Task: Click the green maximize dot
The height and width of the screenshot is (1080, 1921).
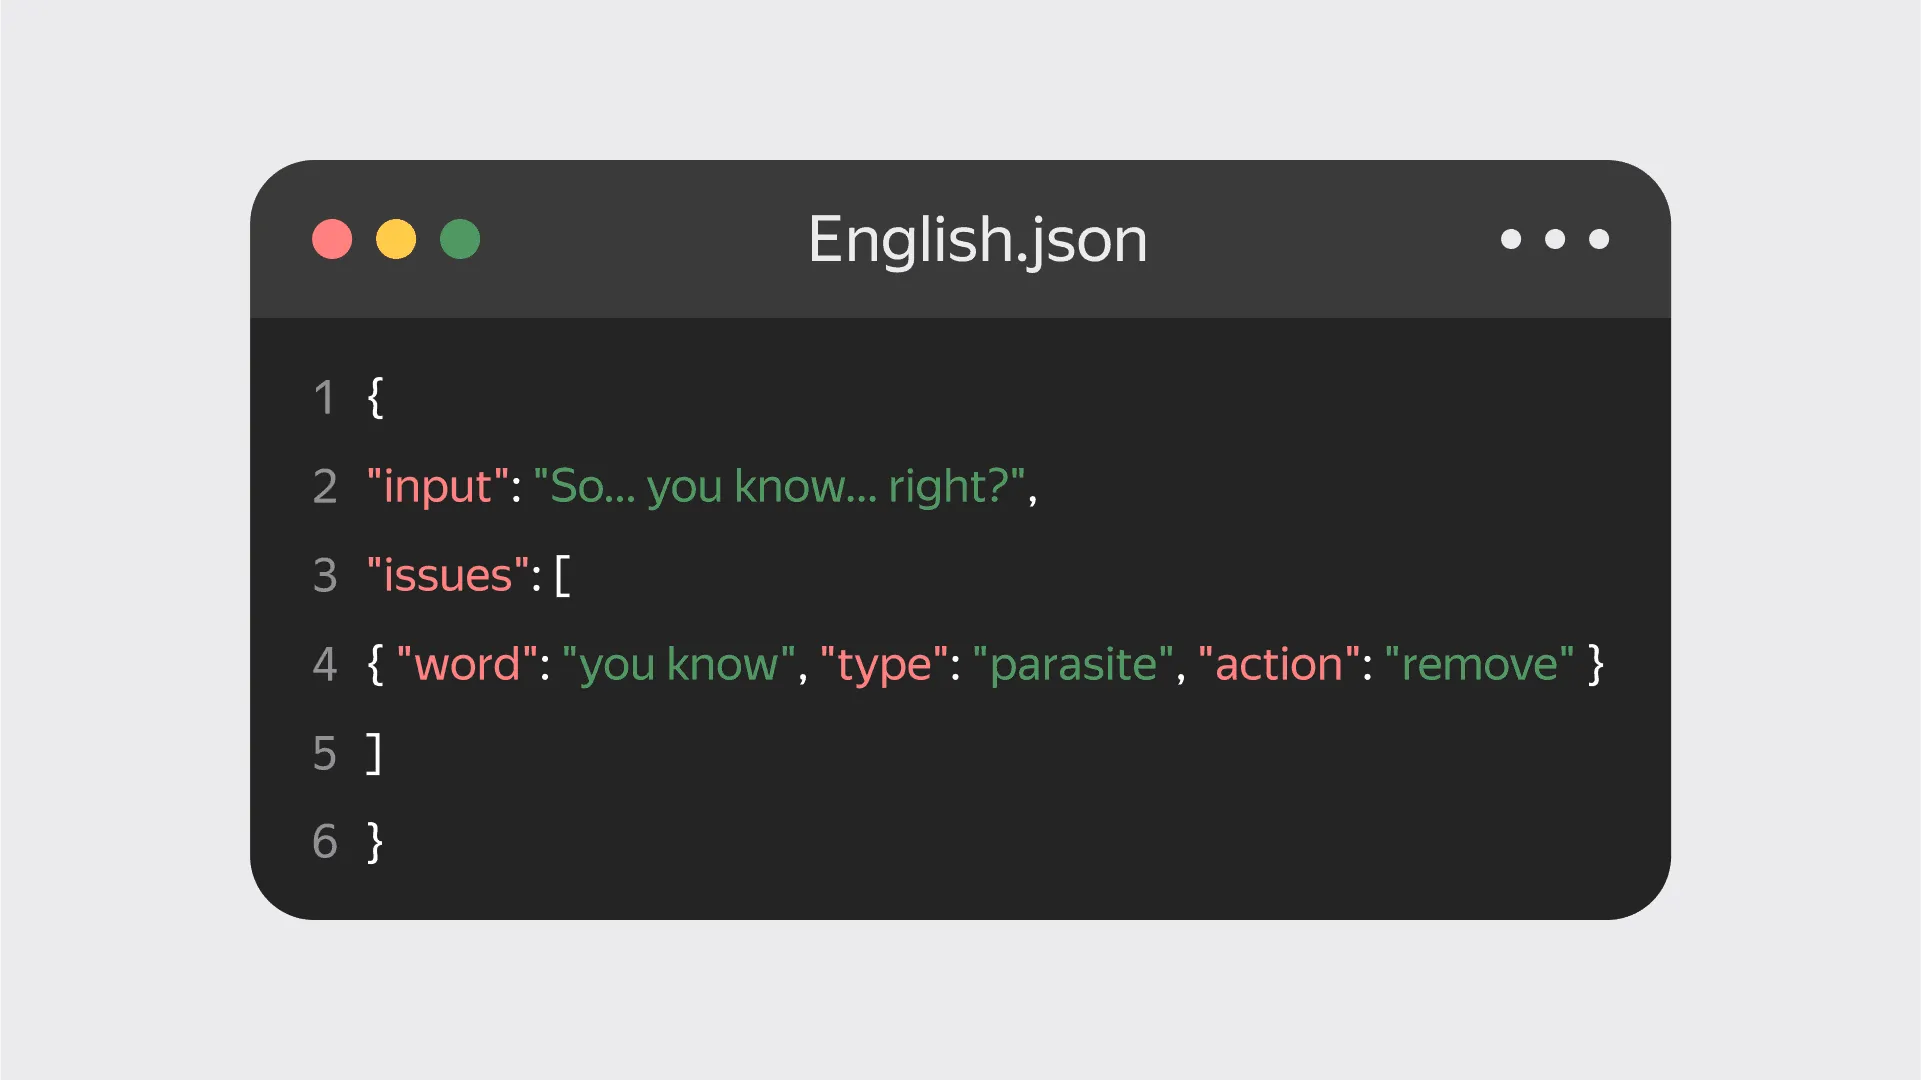Action: [460, 239]
